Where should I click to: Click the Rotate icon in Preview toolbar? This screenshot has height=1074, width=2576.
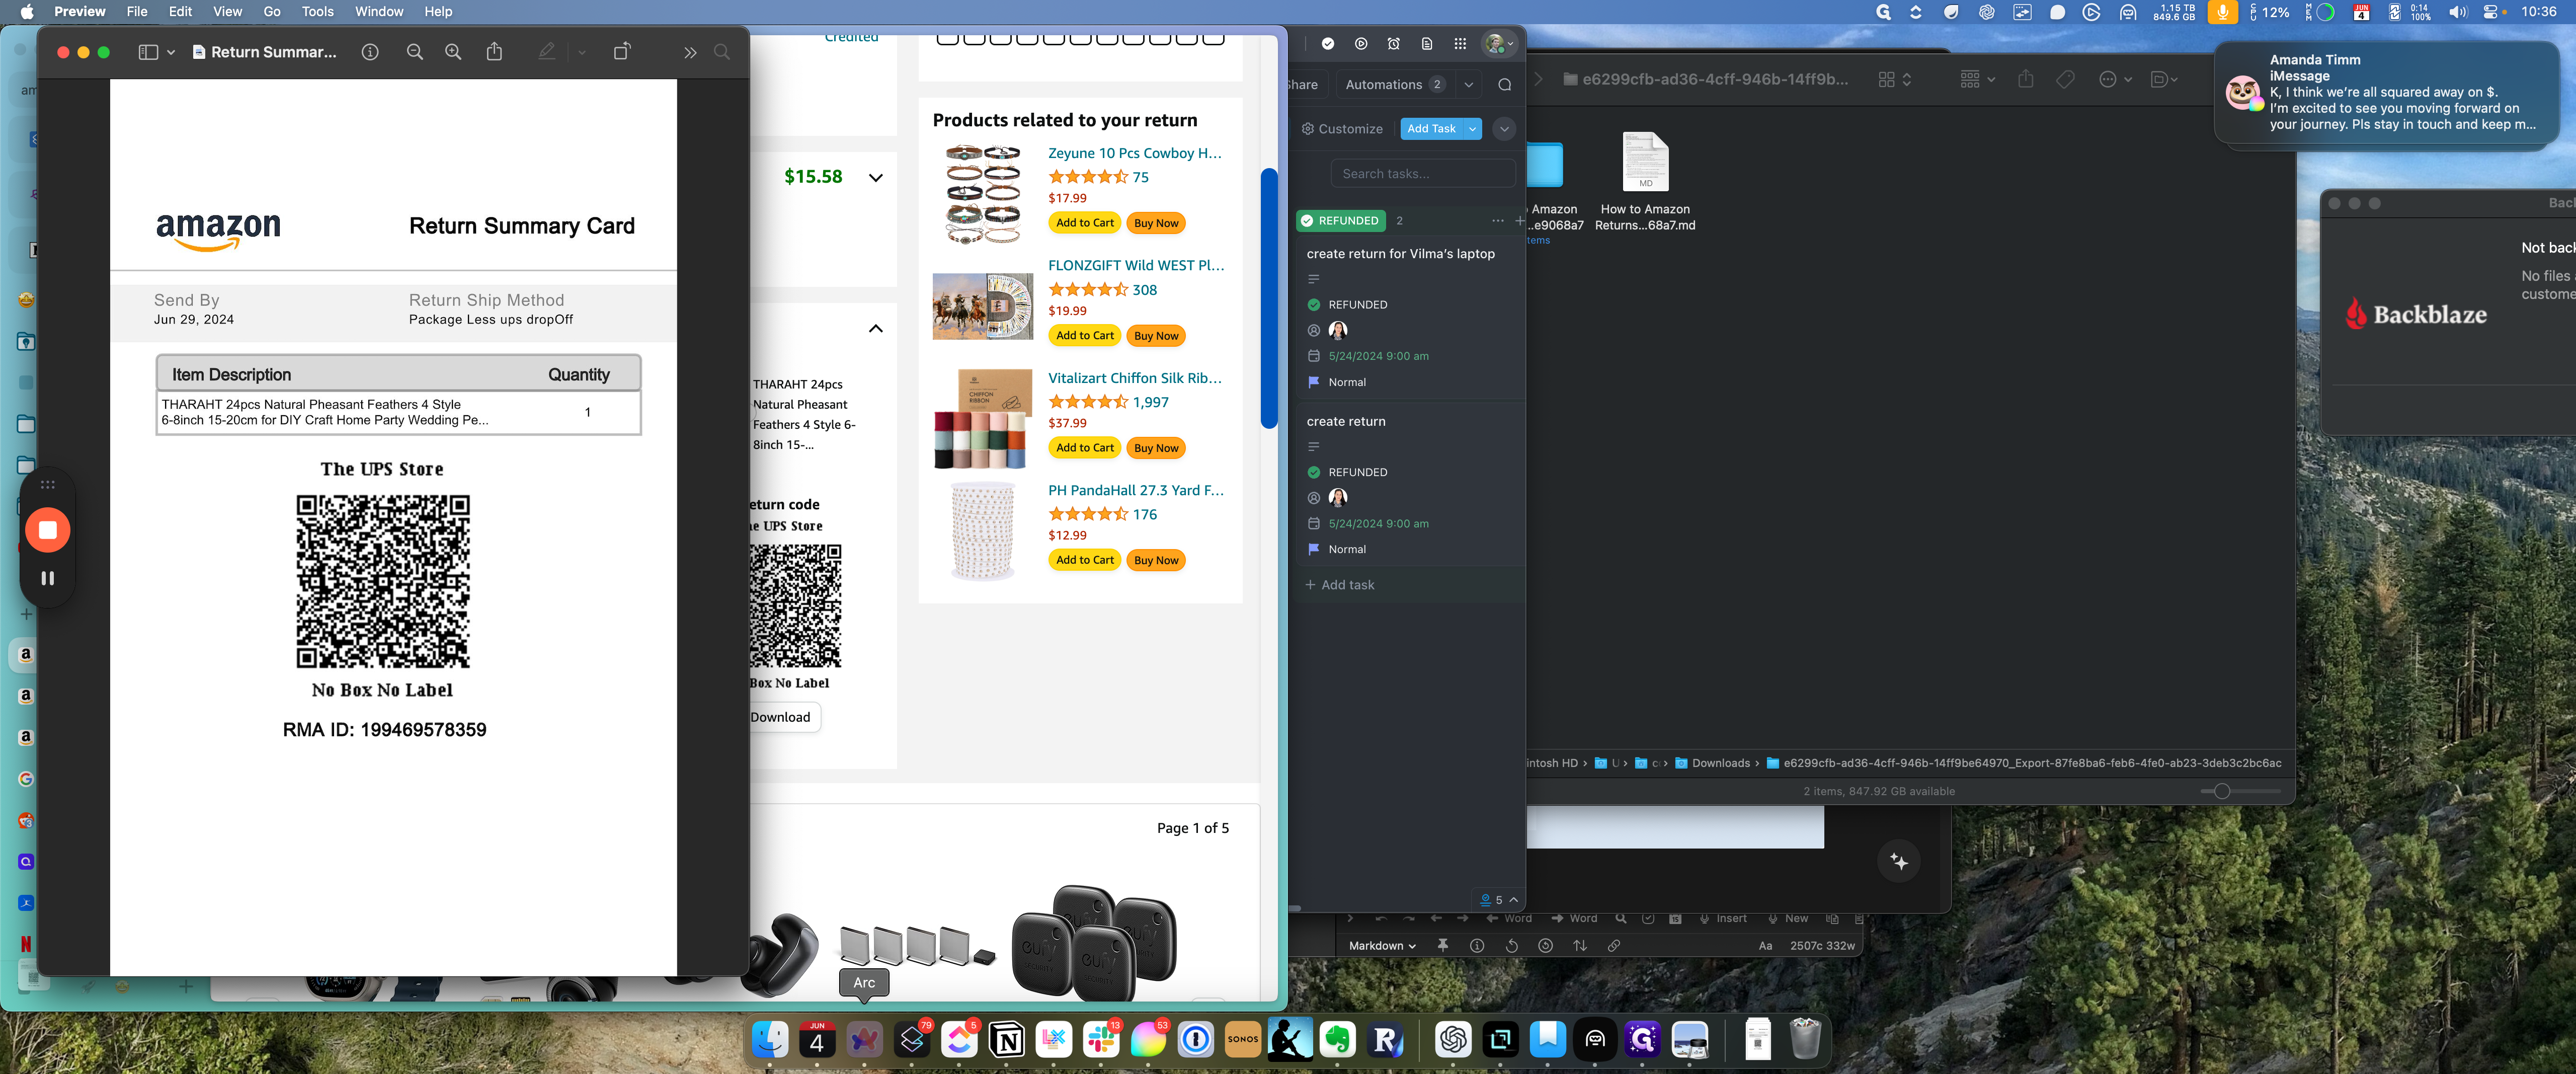click(x=622, y=52)
